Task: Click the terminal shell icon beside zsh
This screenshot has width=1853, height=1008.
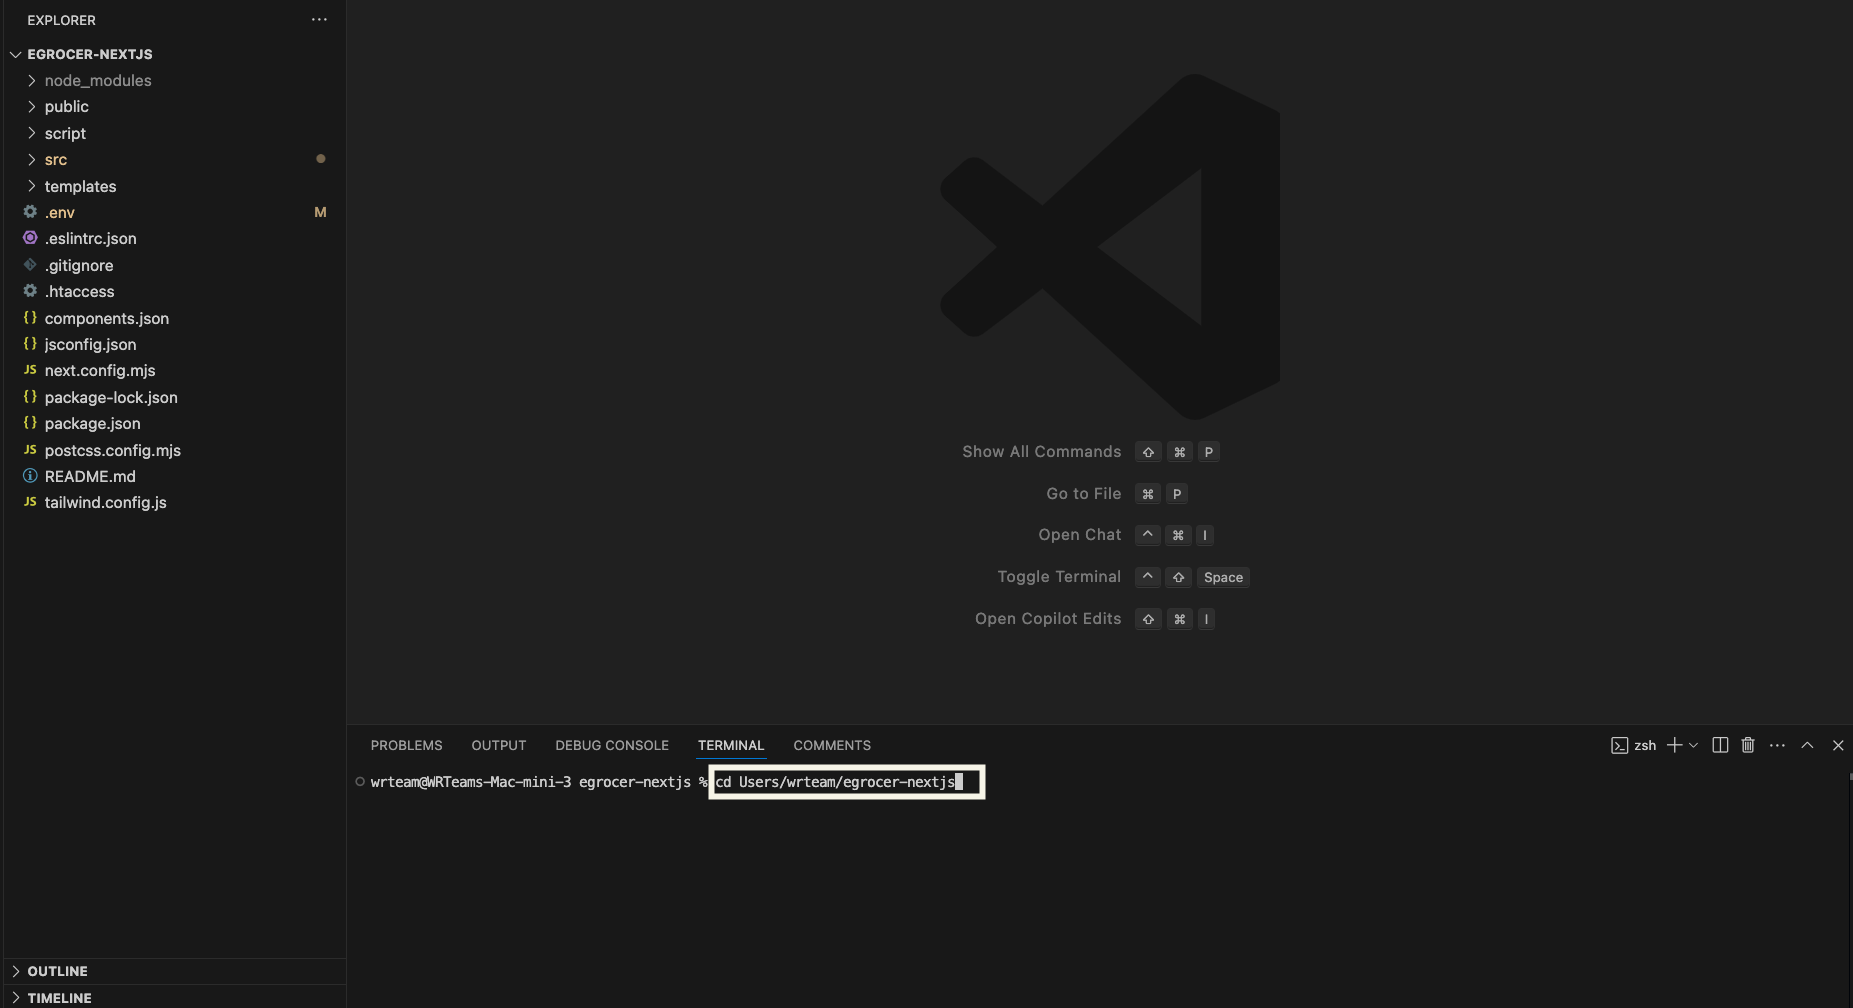Action: click(x=1619, y=745)
